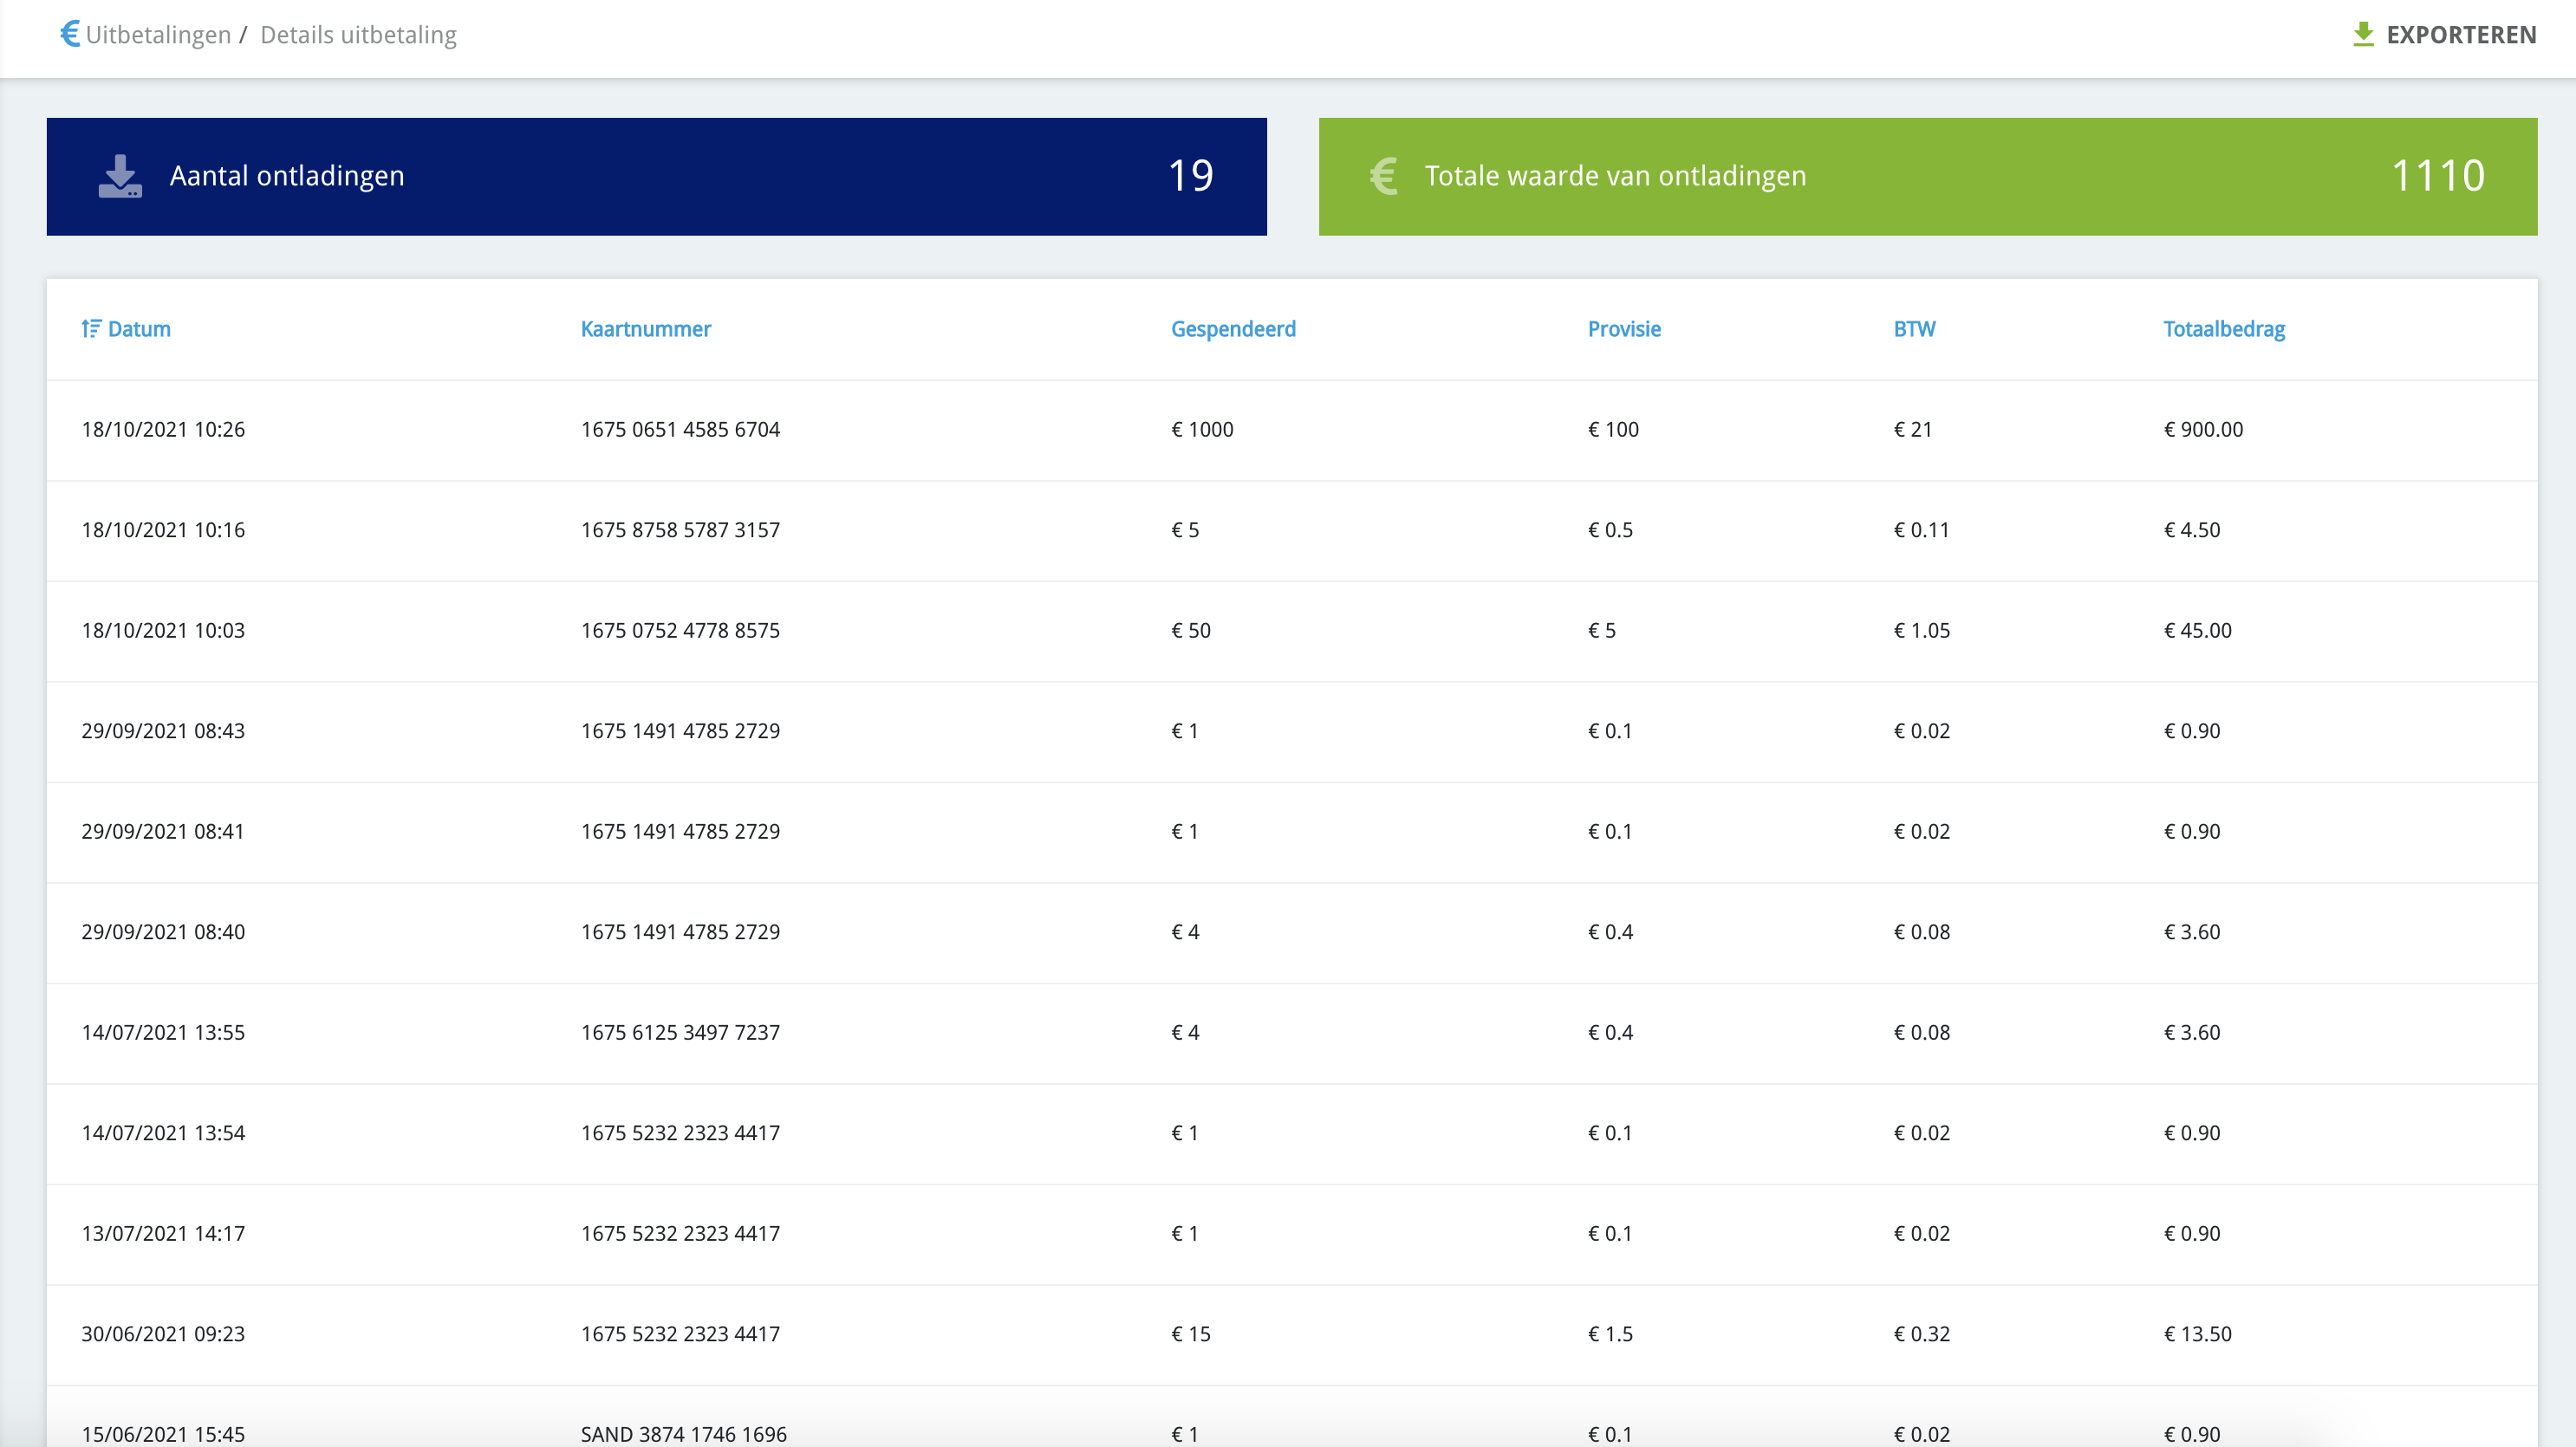This screenshot has height=1447, width=2576.
Task: Click card number 1675 8758 5787 3157
Action: tap(680, 530)
